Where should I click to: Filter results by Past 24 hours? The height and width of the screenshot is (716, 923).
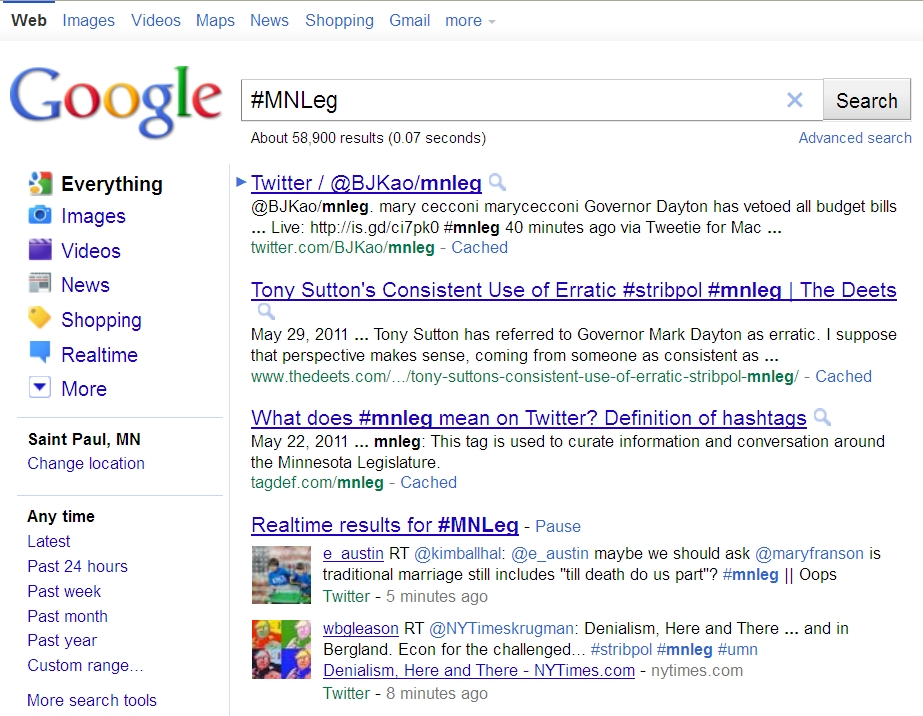coord(77,566)
